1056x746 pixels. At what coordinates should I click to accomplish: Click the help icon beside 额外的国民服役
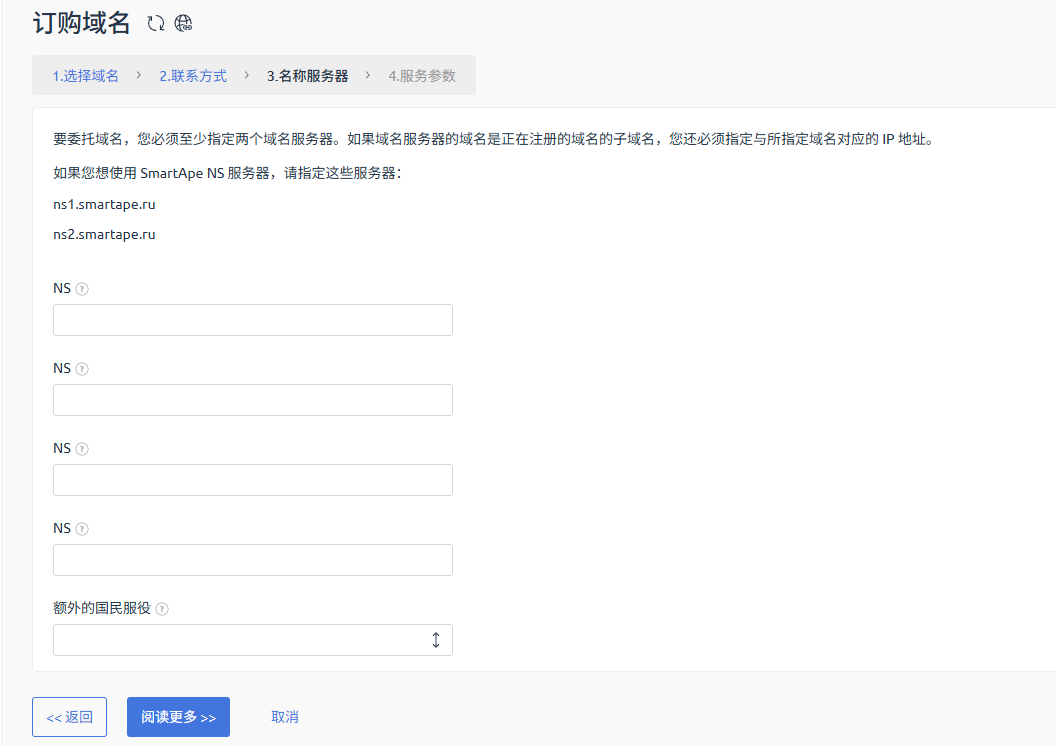click(162, 609)
